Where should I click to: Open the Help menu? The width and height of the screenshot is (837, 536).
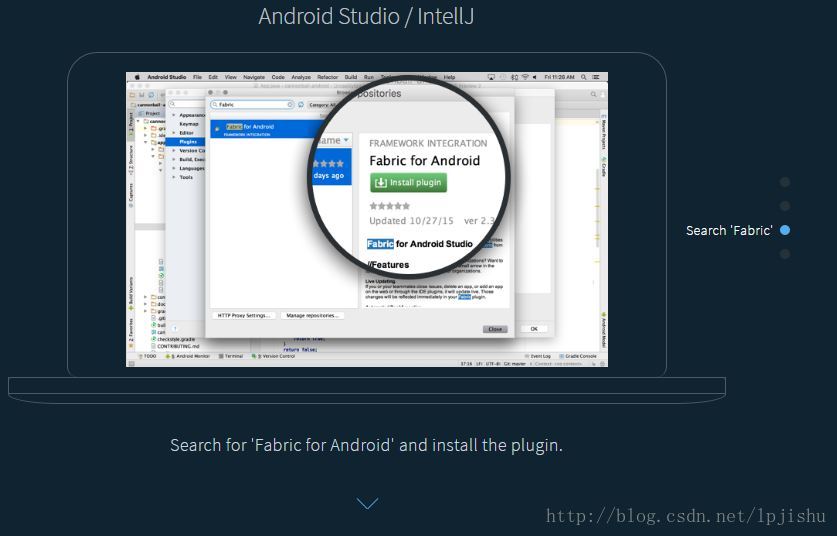449,77
